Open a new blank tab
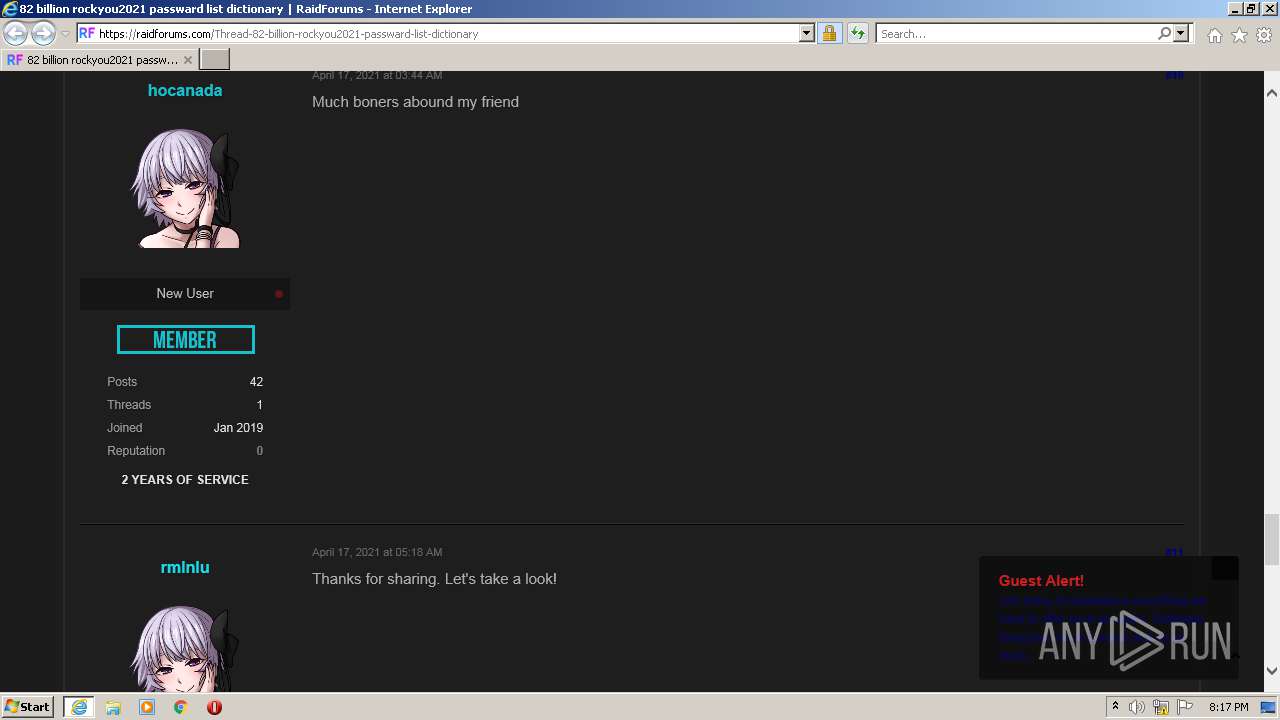 coord(215,60)
